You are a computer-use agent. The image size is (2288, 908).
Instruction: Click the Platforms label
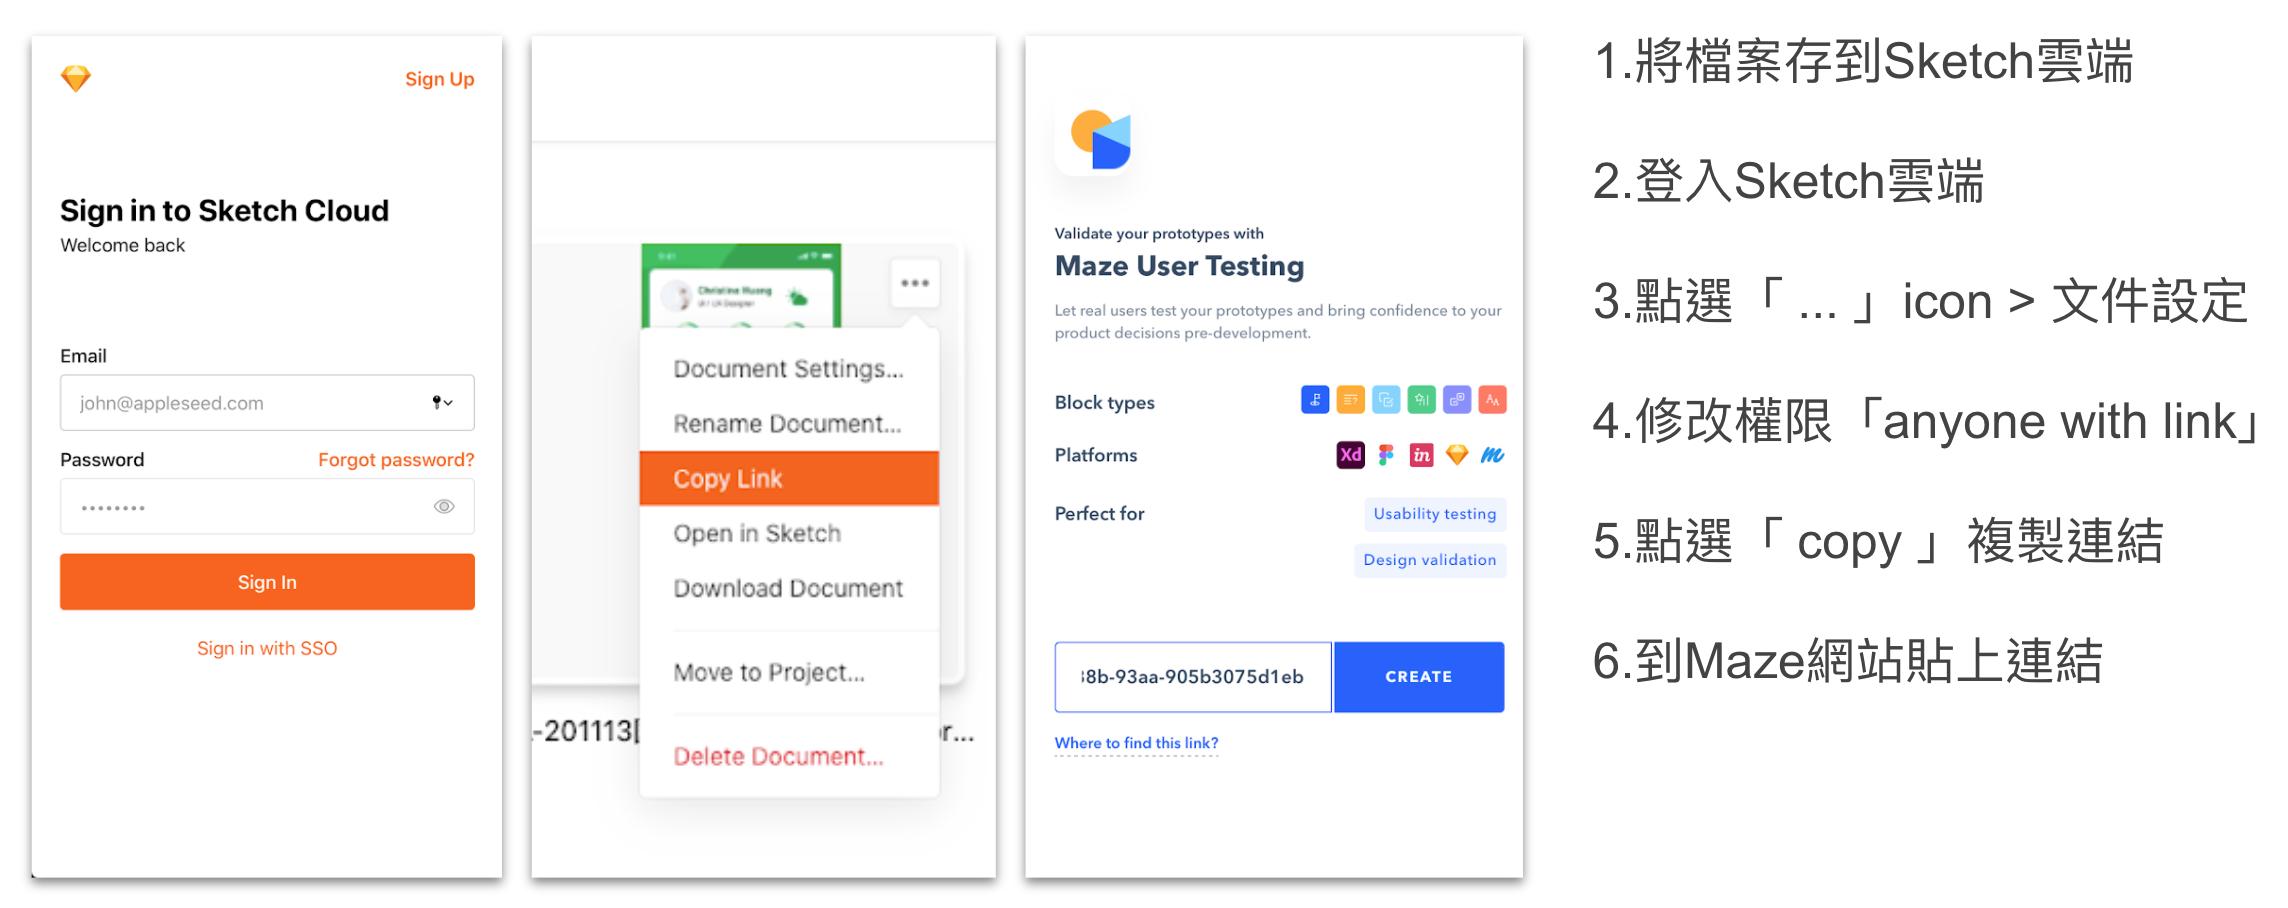pos(1096,455)
